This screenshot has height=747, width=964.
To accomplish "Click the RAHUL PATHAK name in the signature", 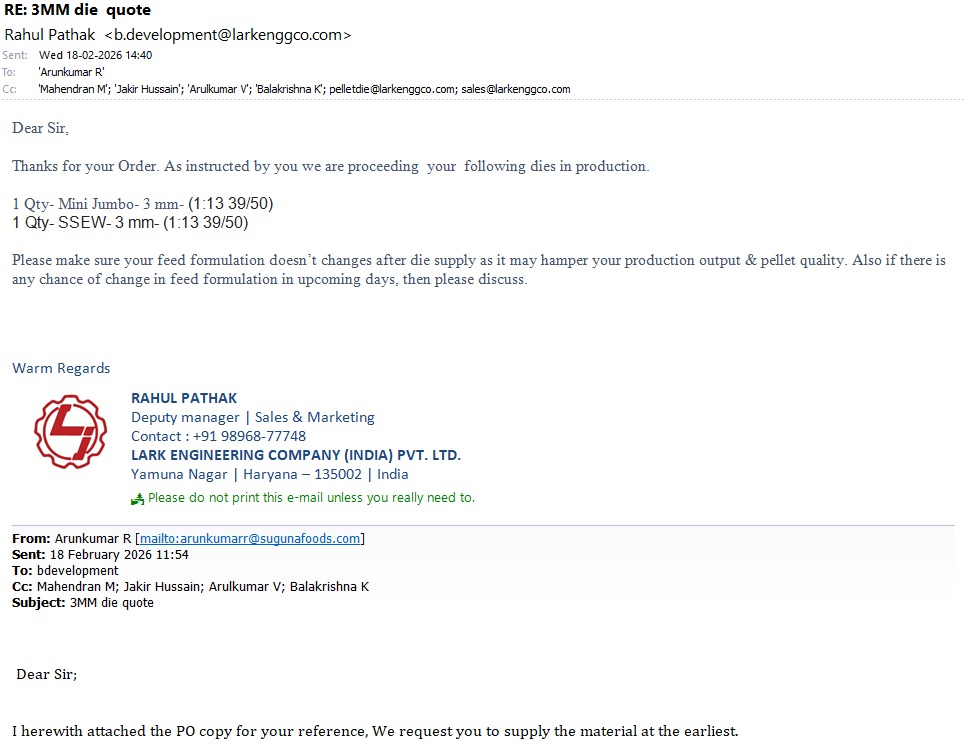I will (184, 398).
